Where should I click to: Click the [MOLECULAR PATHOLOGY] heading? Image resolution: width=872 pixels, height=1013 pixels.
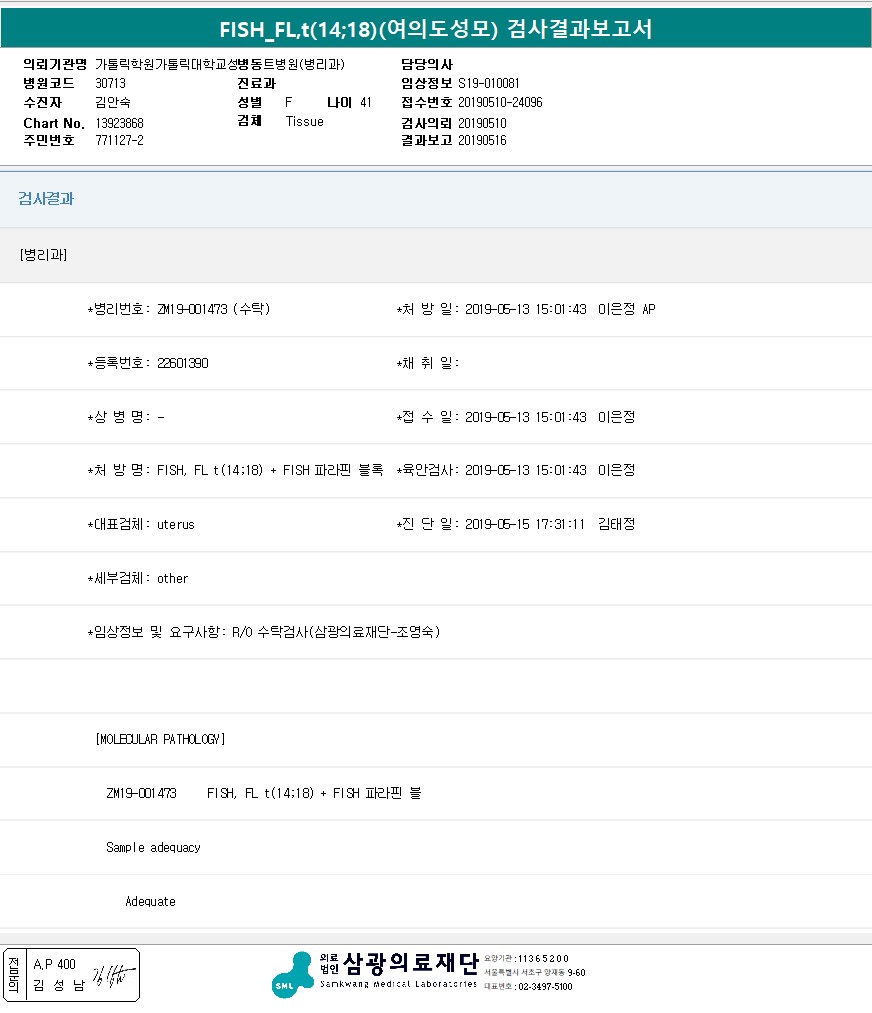[x=160, y=740]
